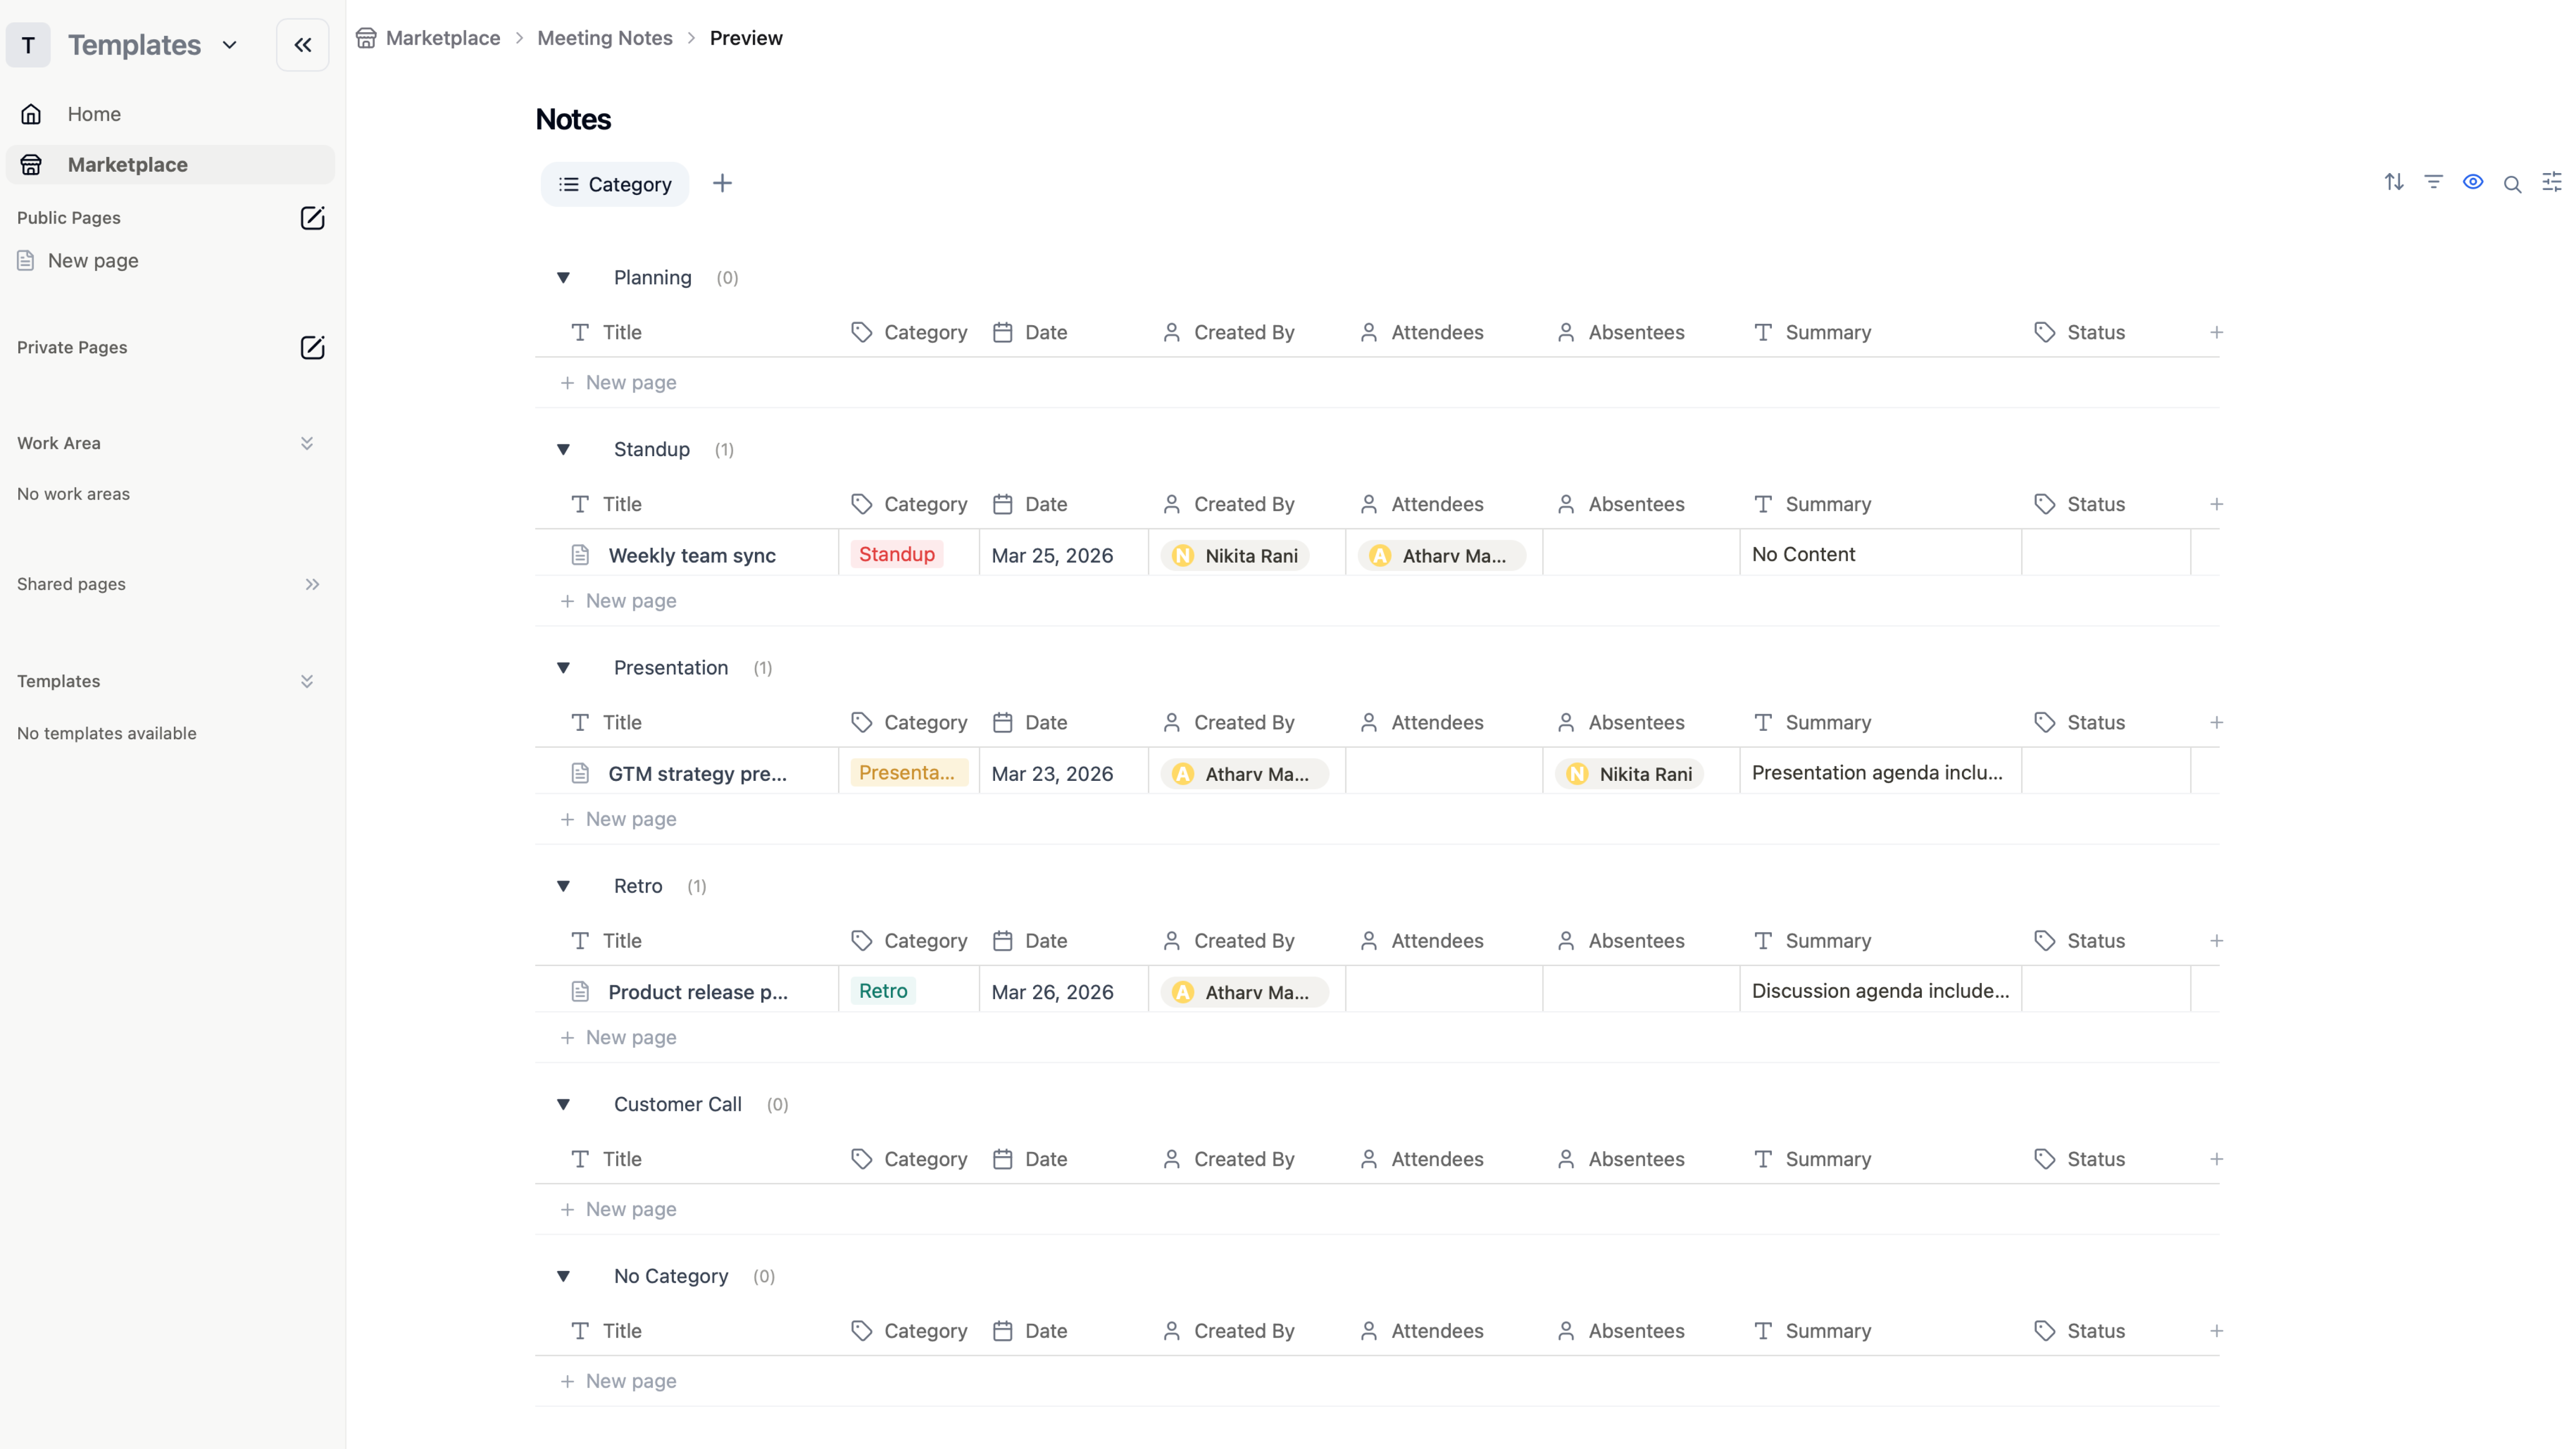Click New page under the Retro group
The width and height of the screenshot is (2576, 1449).
pyautogui.click(x=630, y=1037)
